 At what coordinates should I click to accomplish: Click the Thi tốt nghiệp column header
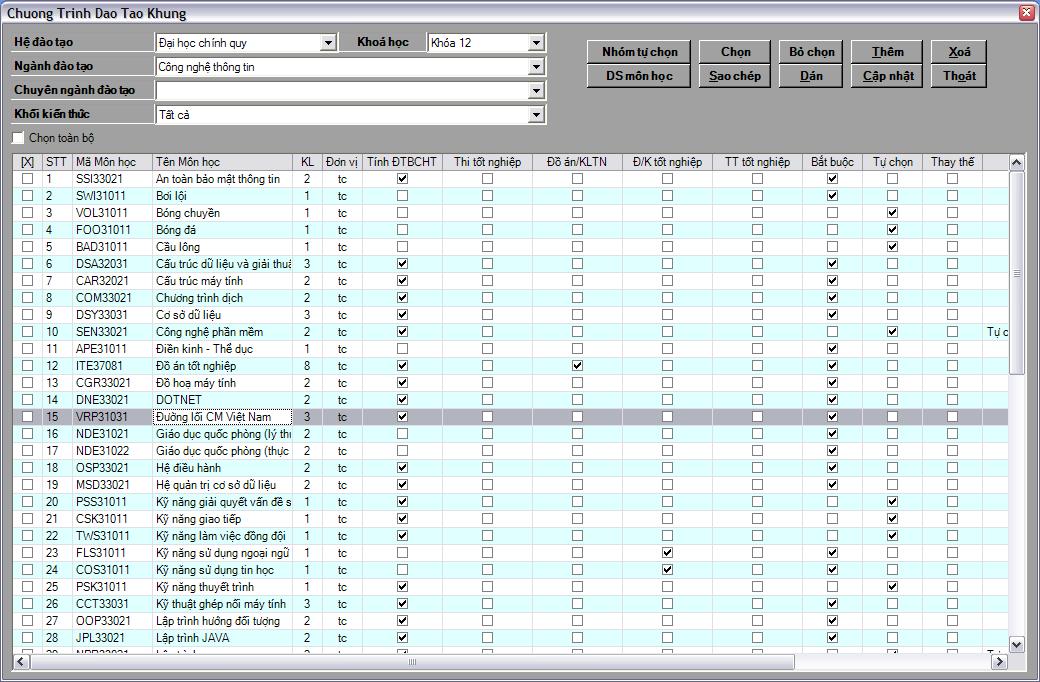(x=488, y=162)
